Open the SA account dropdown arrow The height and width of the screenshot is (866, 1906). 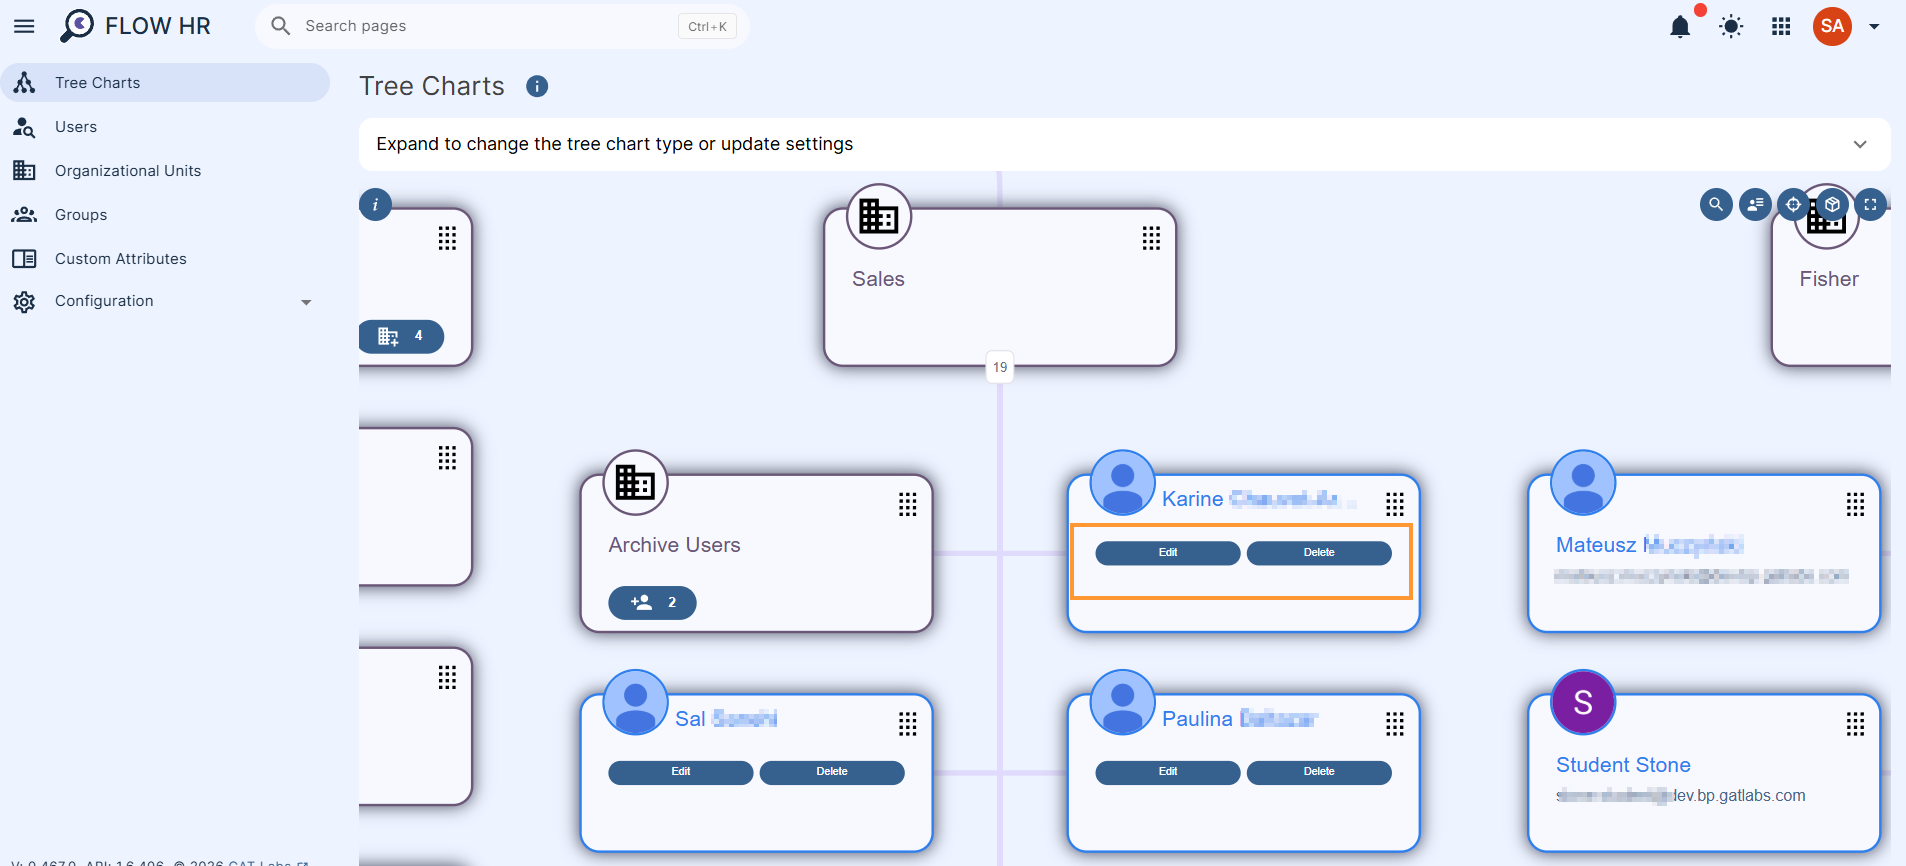pyautogui.click(x=1874, y=27)
